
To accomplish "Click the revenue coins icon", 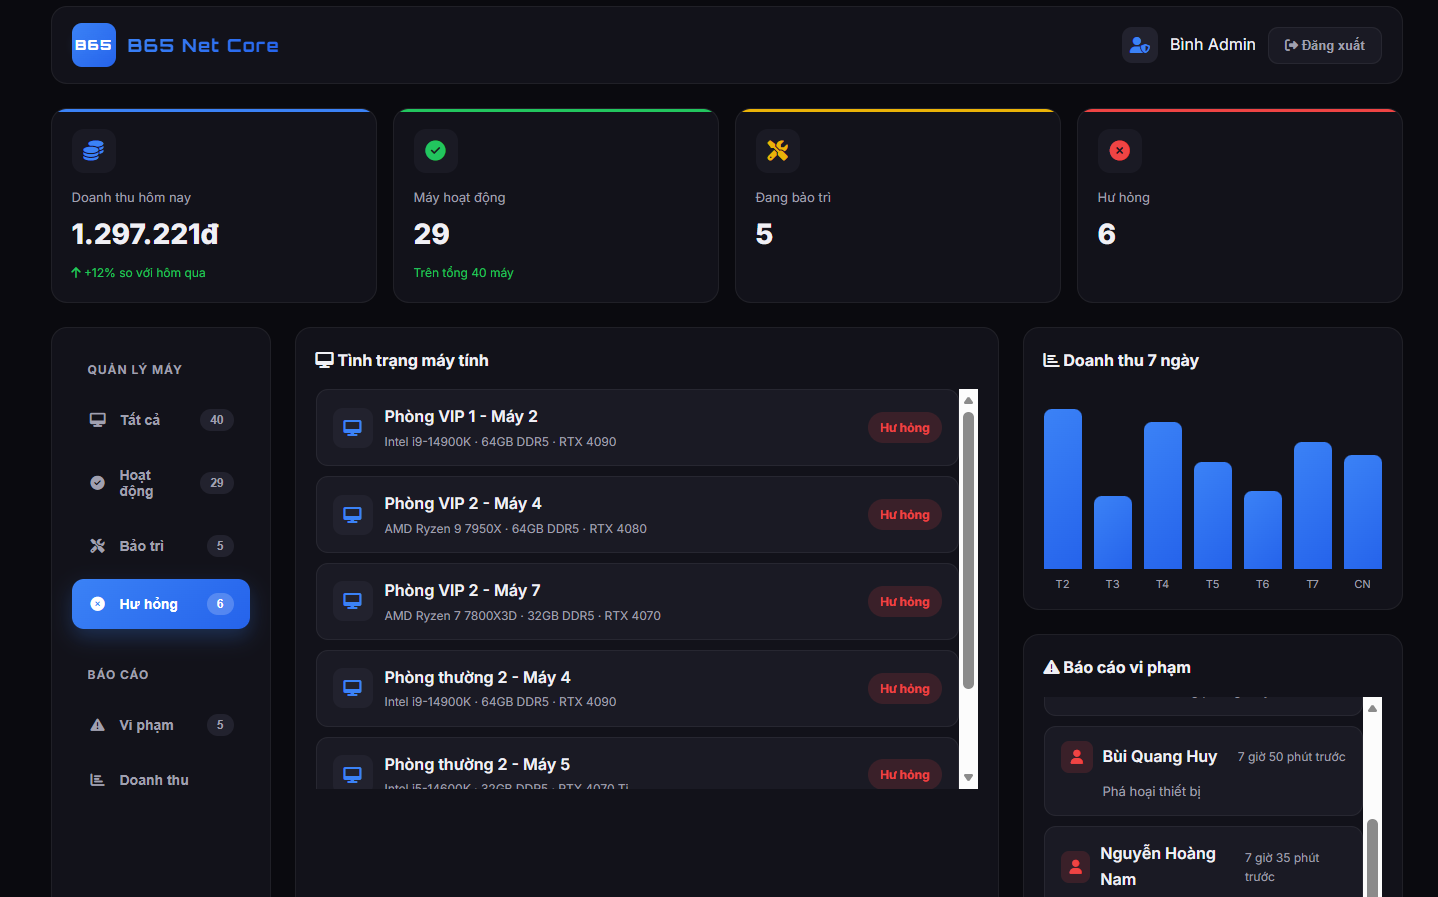I will click(x=93, y=151).
